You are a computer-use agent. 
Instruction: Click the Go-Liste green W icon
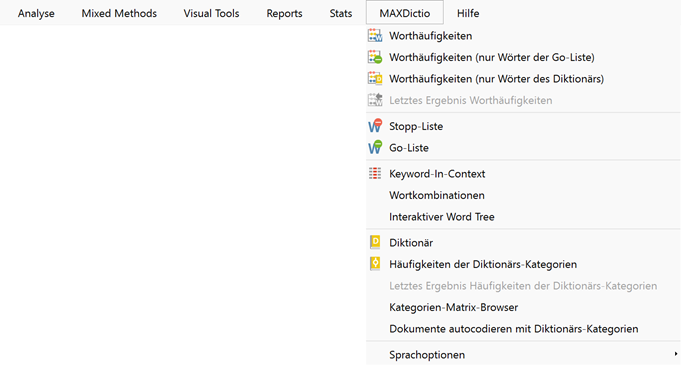click(375, 148)
